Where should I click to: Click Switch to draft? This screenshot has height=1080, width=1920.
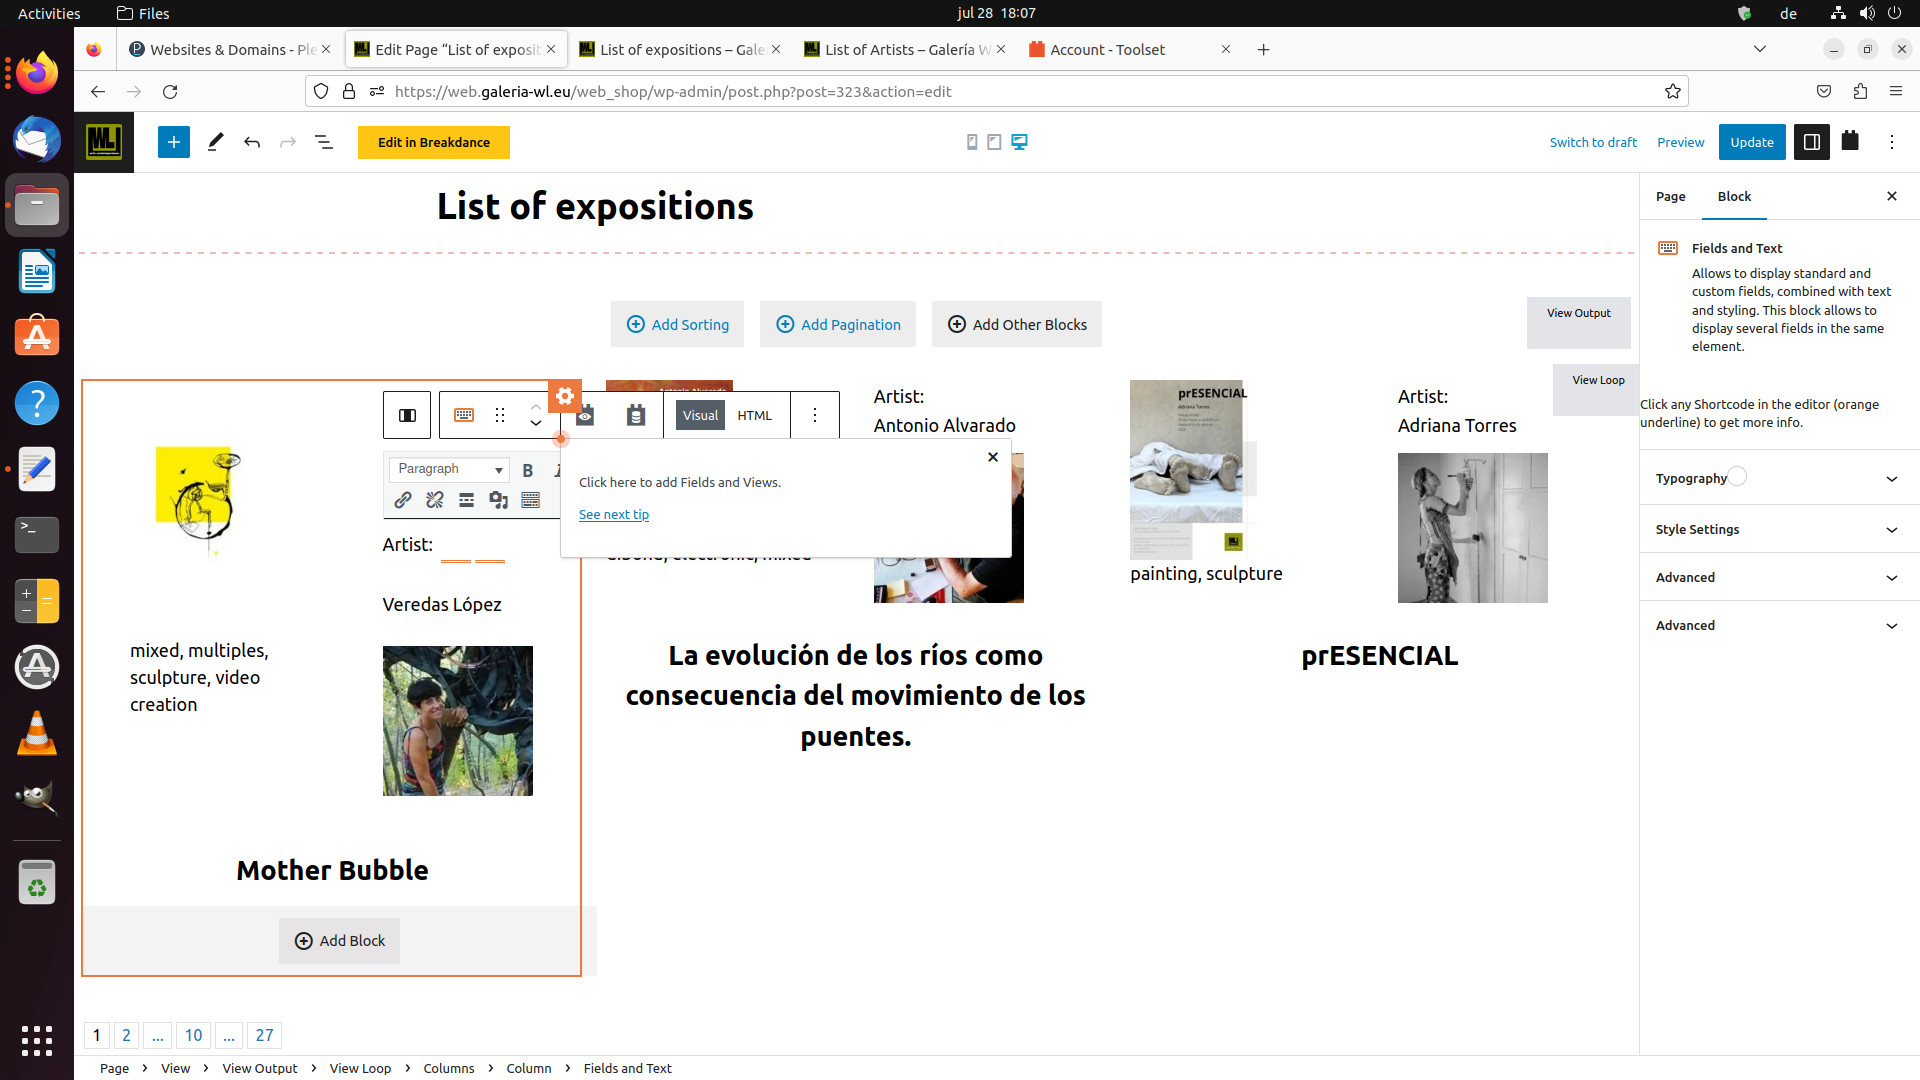1593,142
